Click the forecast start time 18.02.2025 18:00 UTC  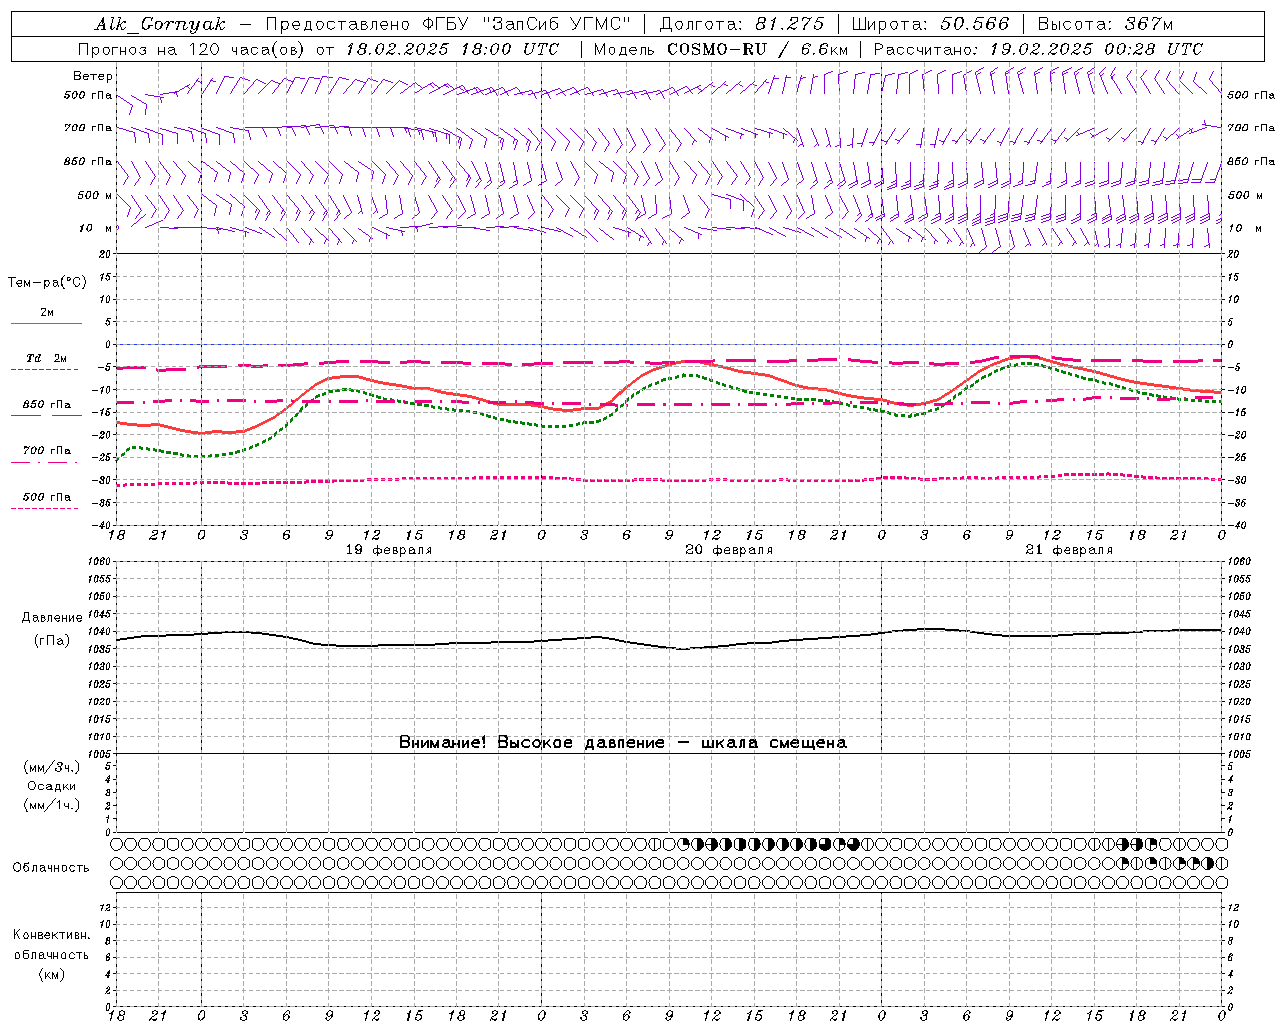(452, 49)
